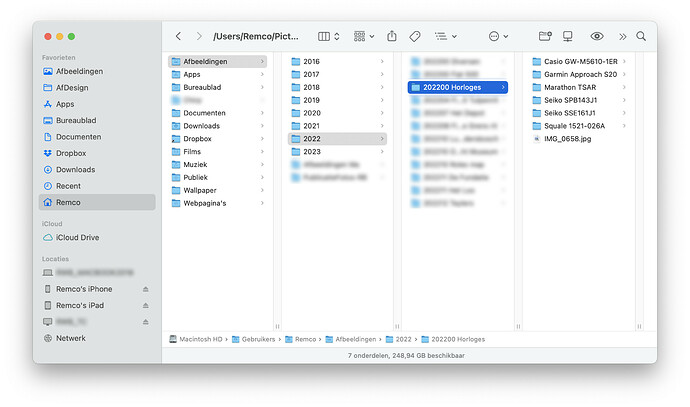
Task: Show more toolbar items chevron
Action: pyautogui.click(x=622, y=37)
